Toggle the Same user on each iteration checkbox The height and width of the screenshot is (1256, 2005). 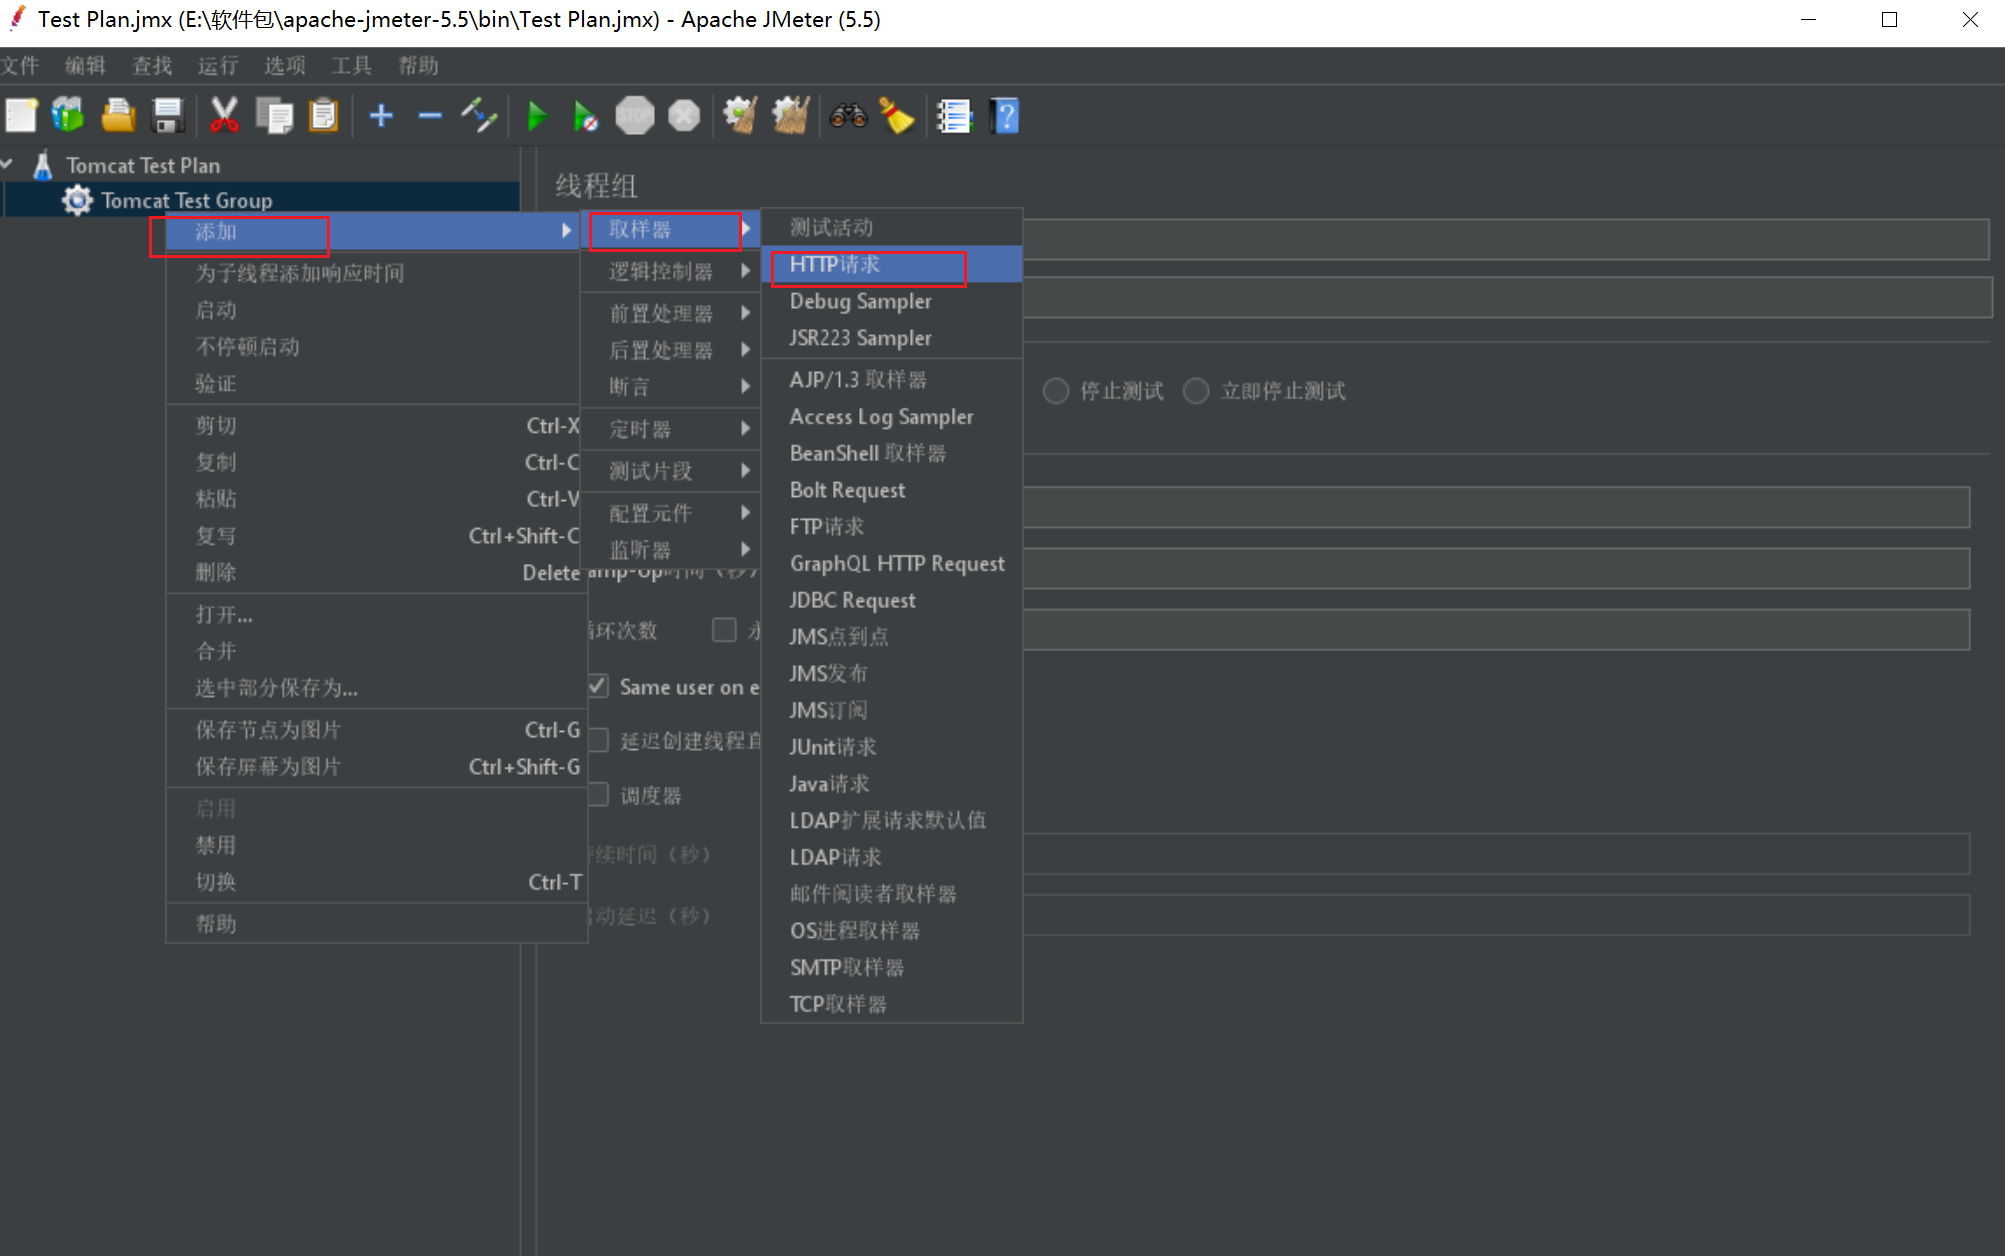[x=598, y=686]
